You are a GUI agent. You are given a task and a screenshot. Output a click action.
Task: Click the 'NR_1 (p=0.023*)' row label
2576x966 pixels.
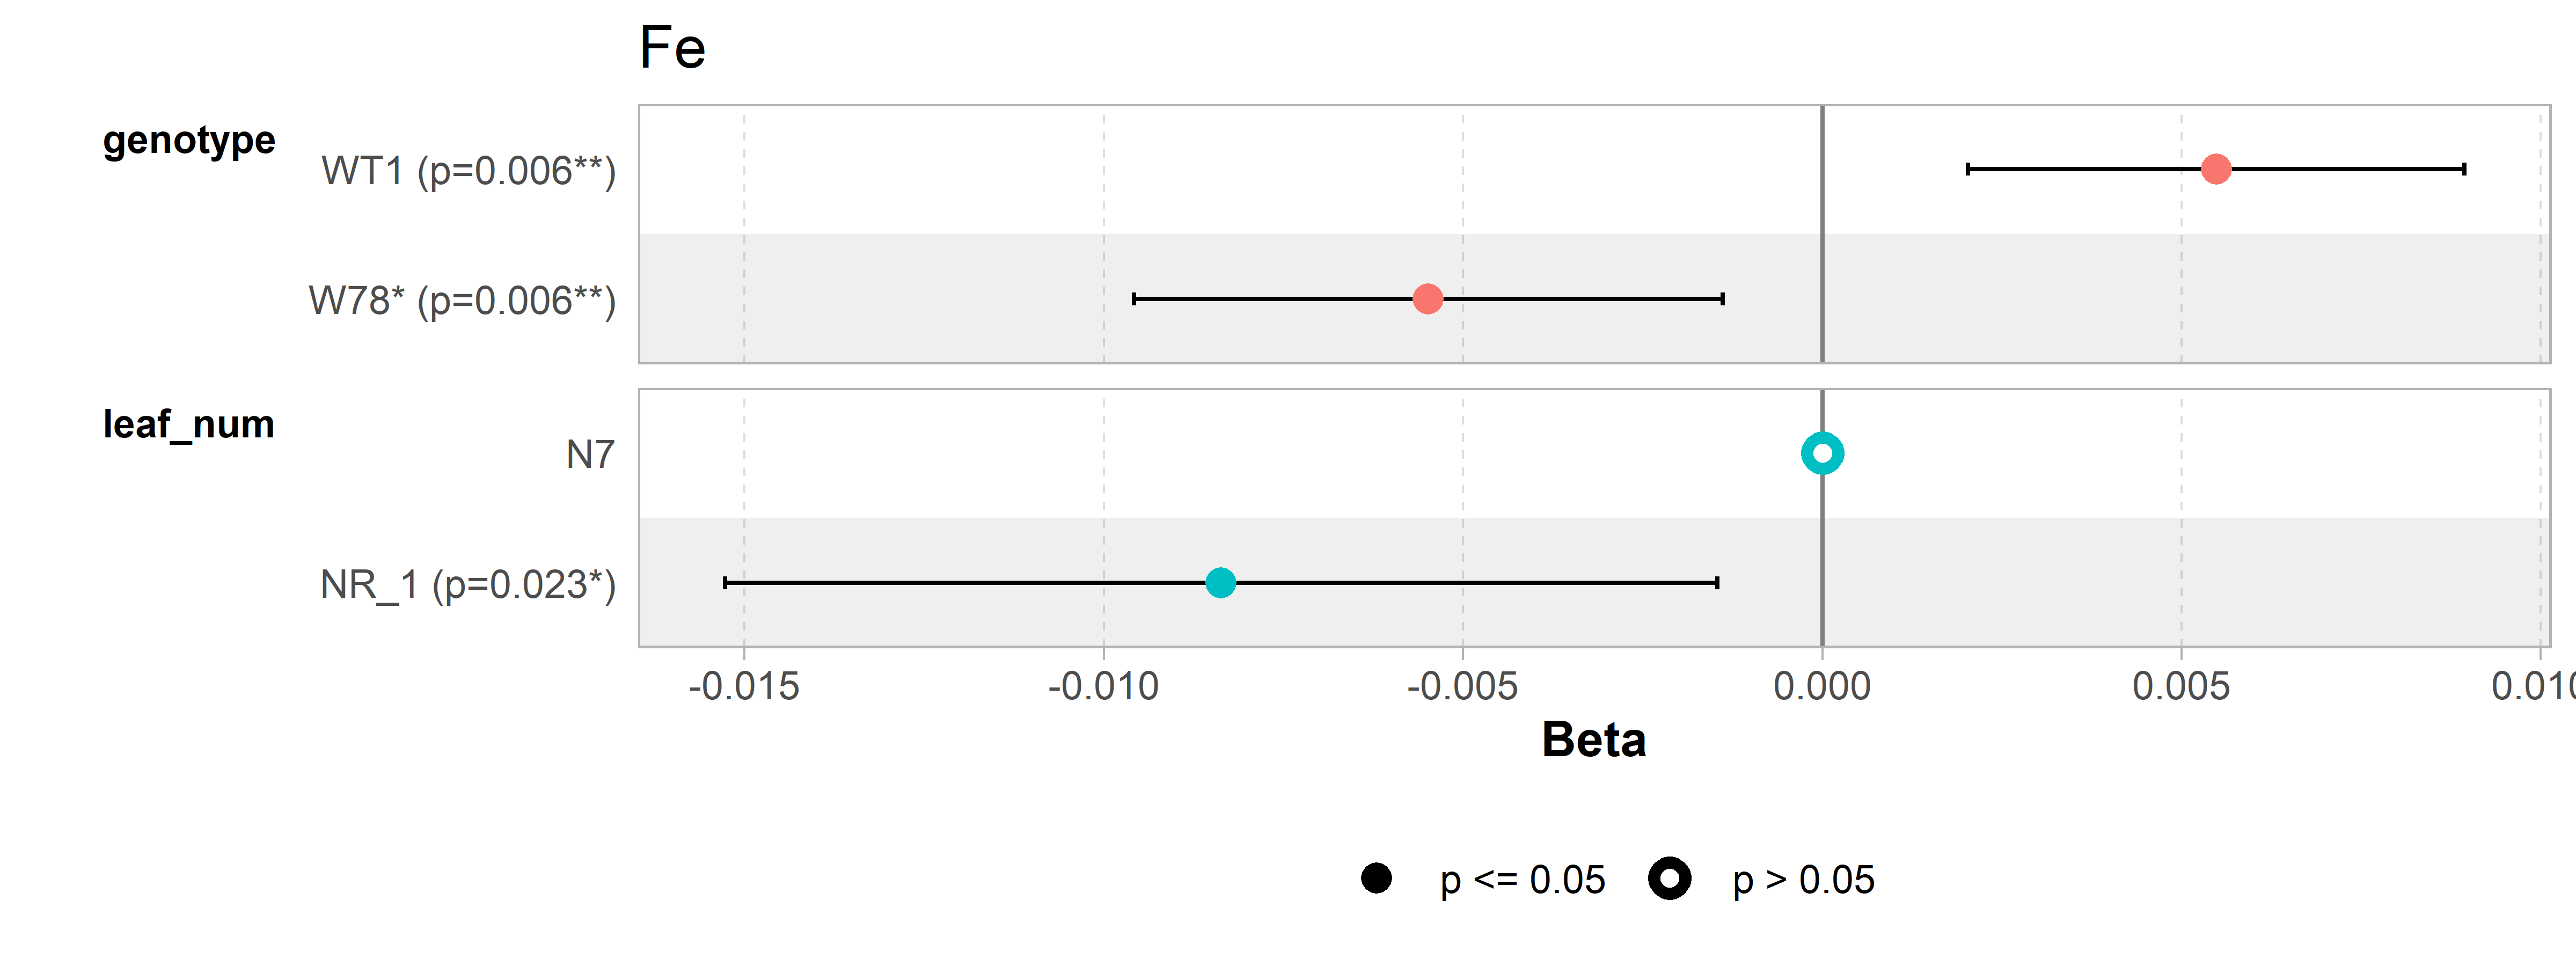(x=468, y=585)
